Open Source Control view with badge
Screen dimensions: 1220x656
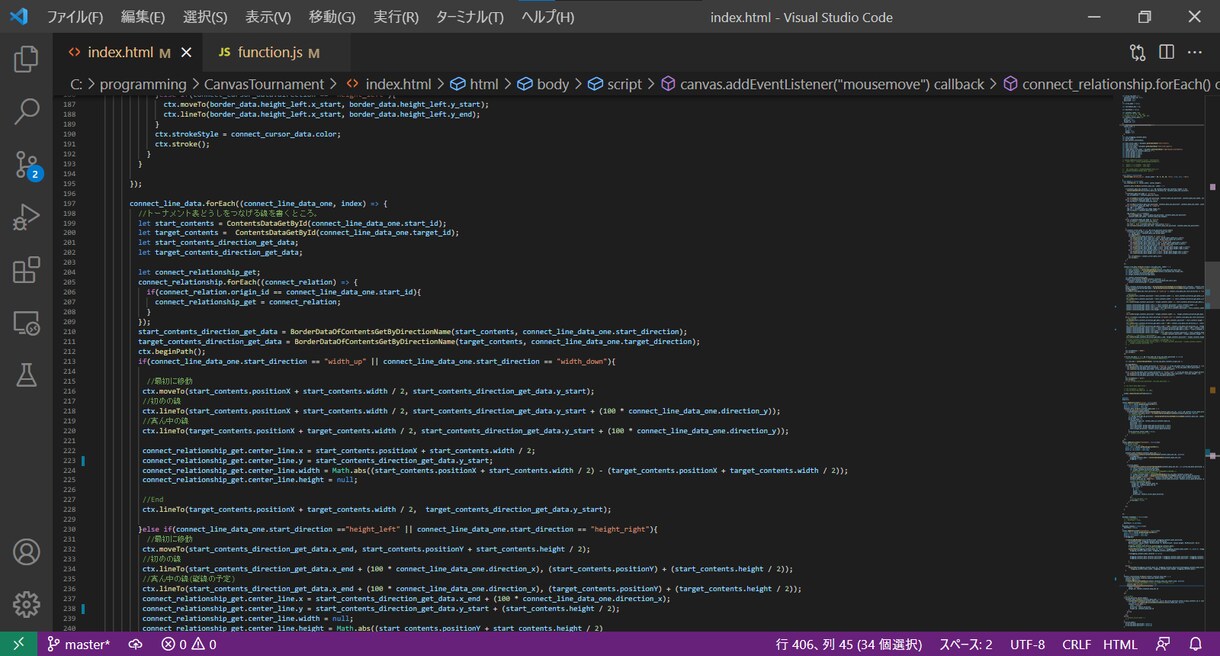26,165
